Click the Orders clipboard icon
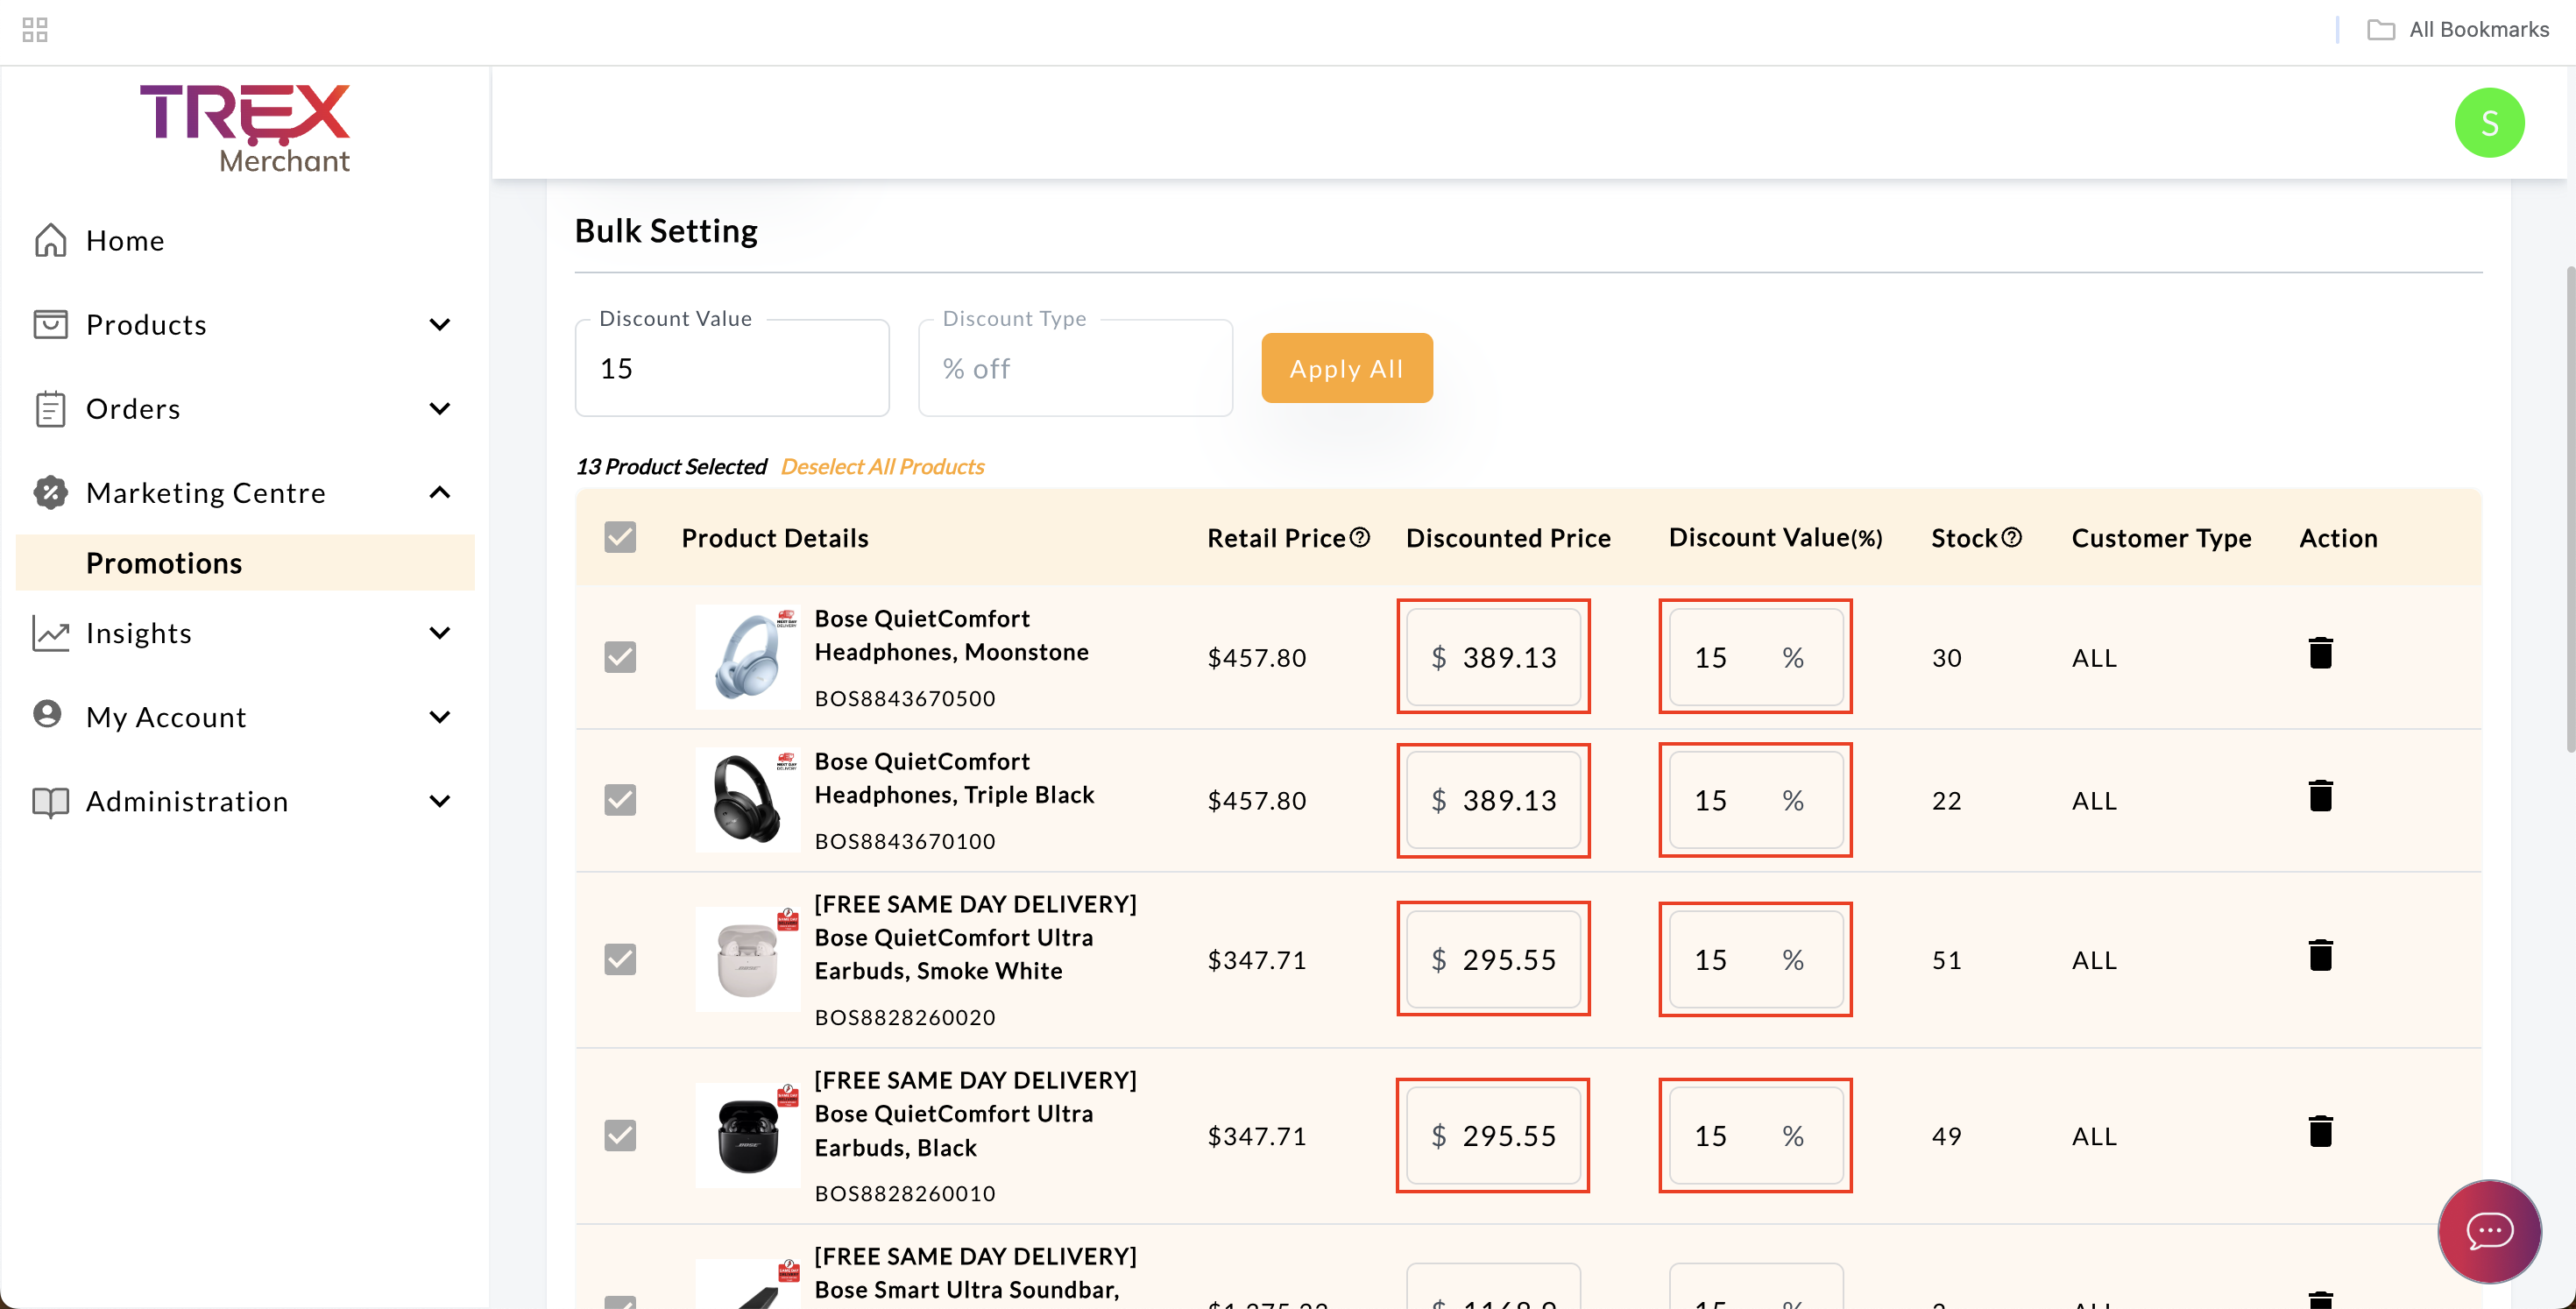 point(50,408)
